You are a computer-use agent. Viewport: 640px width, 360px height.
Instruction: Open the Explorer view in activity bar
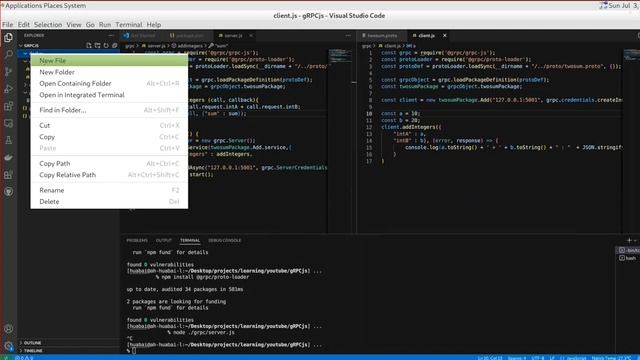click(8, 38)
